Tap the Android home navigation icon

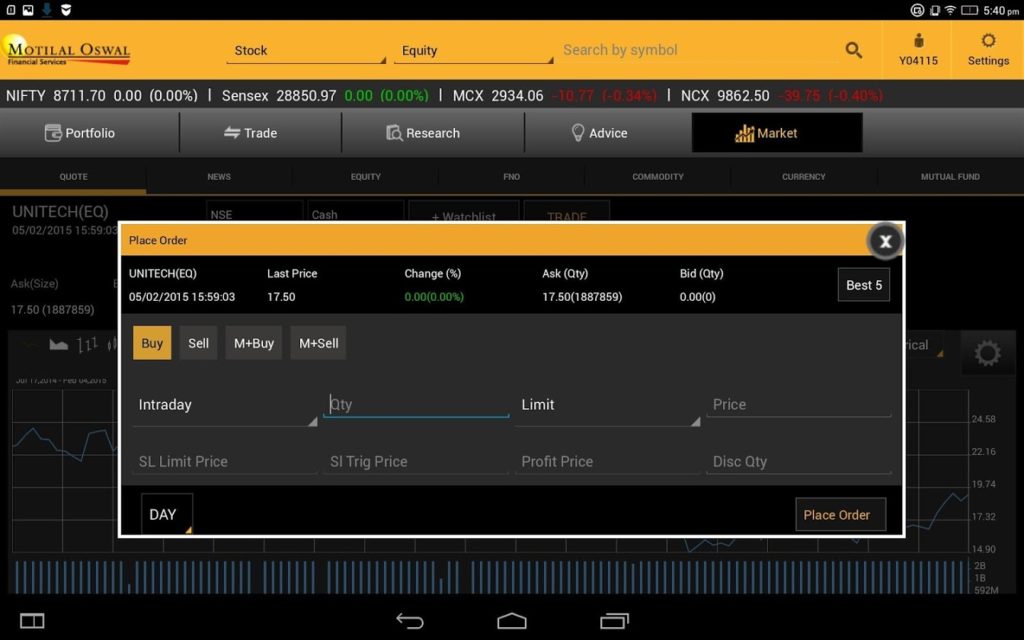pos(512,621)
